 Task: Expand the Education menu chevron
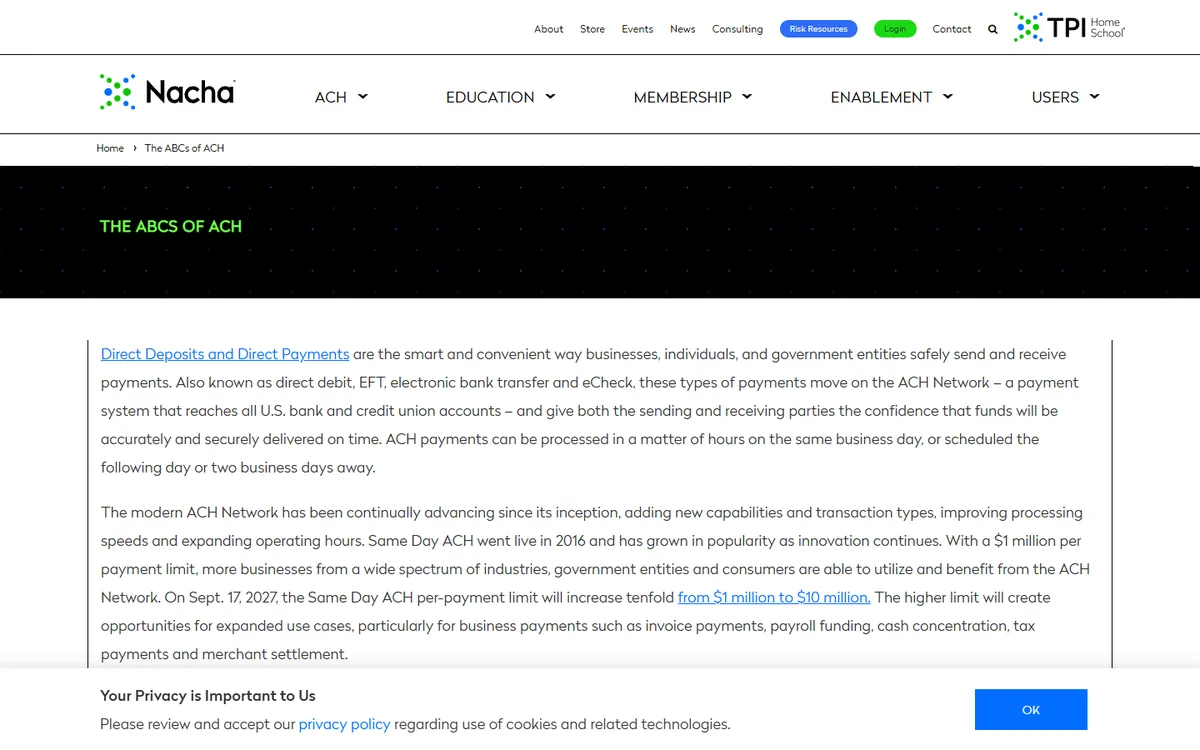click(550, 97)
